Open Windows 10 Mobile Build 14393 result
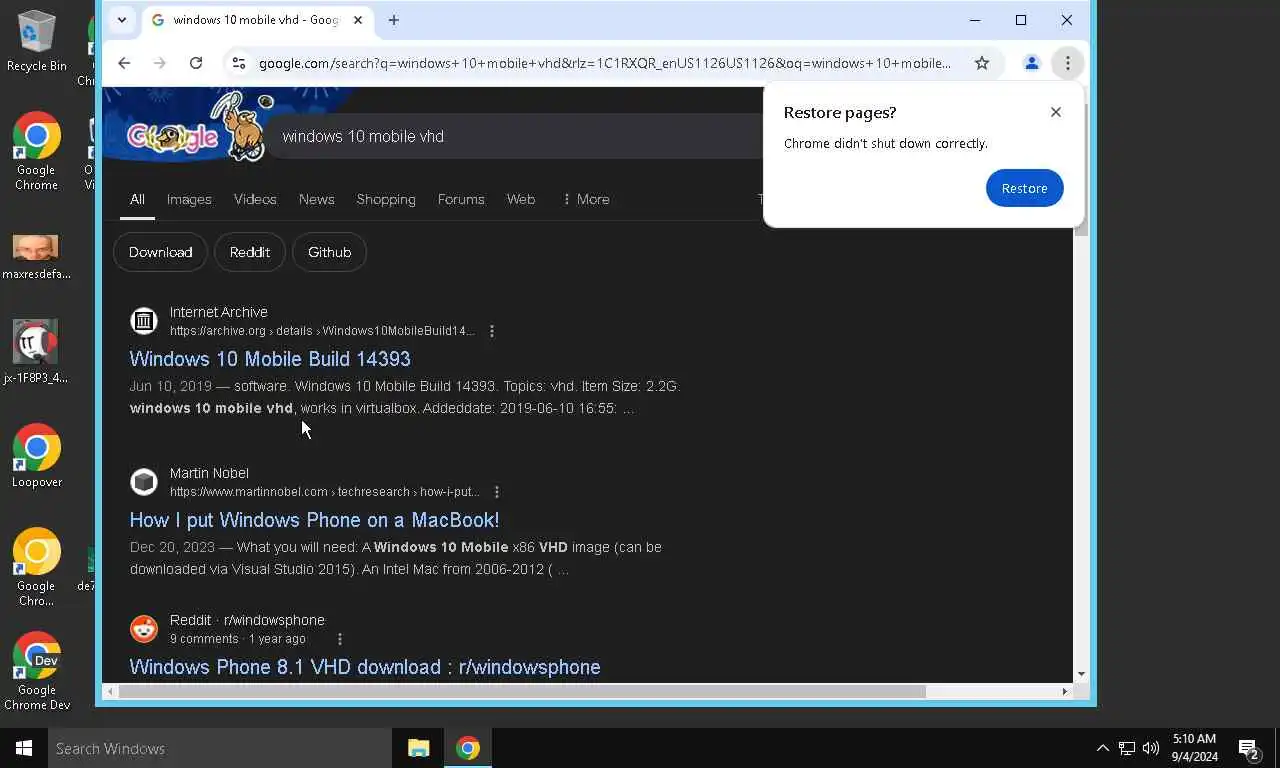1280x768 pixels. point(270,359)
